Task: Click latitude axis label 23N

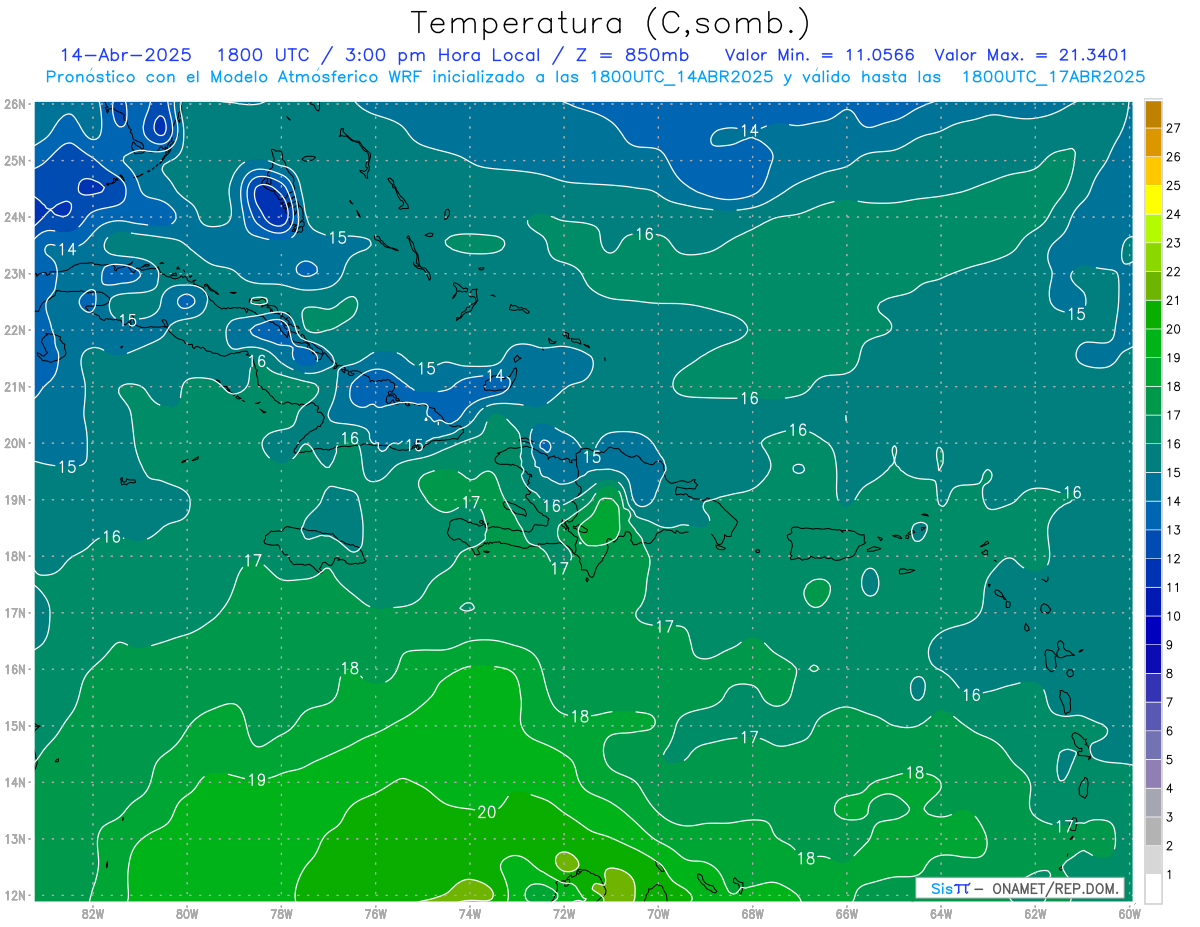Action: [x=15, y=273]
